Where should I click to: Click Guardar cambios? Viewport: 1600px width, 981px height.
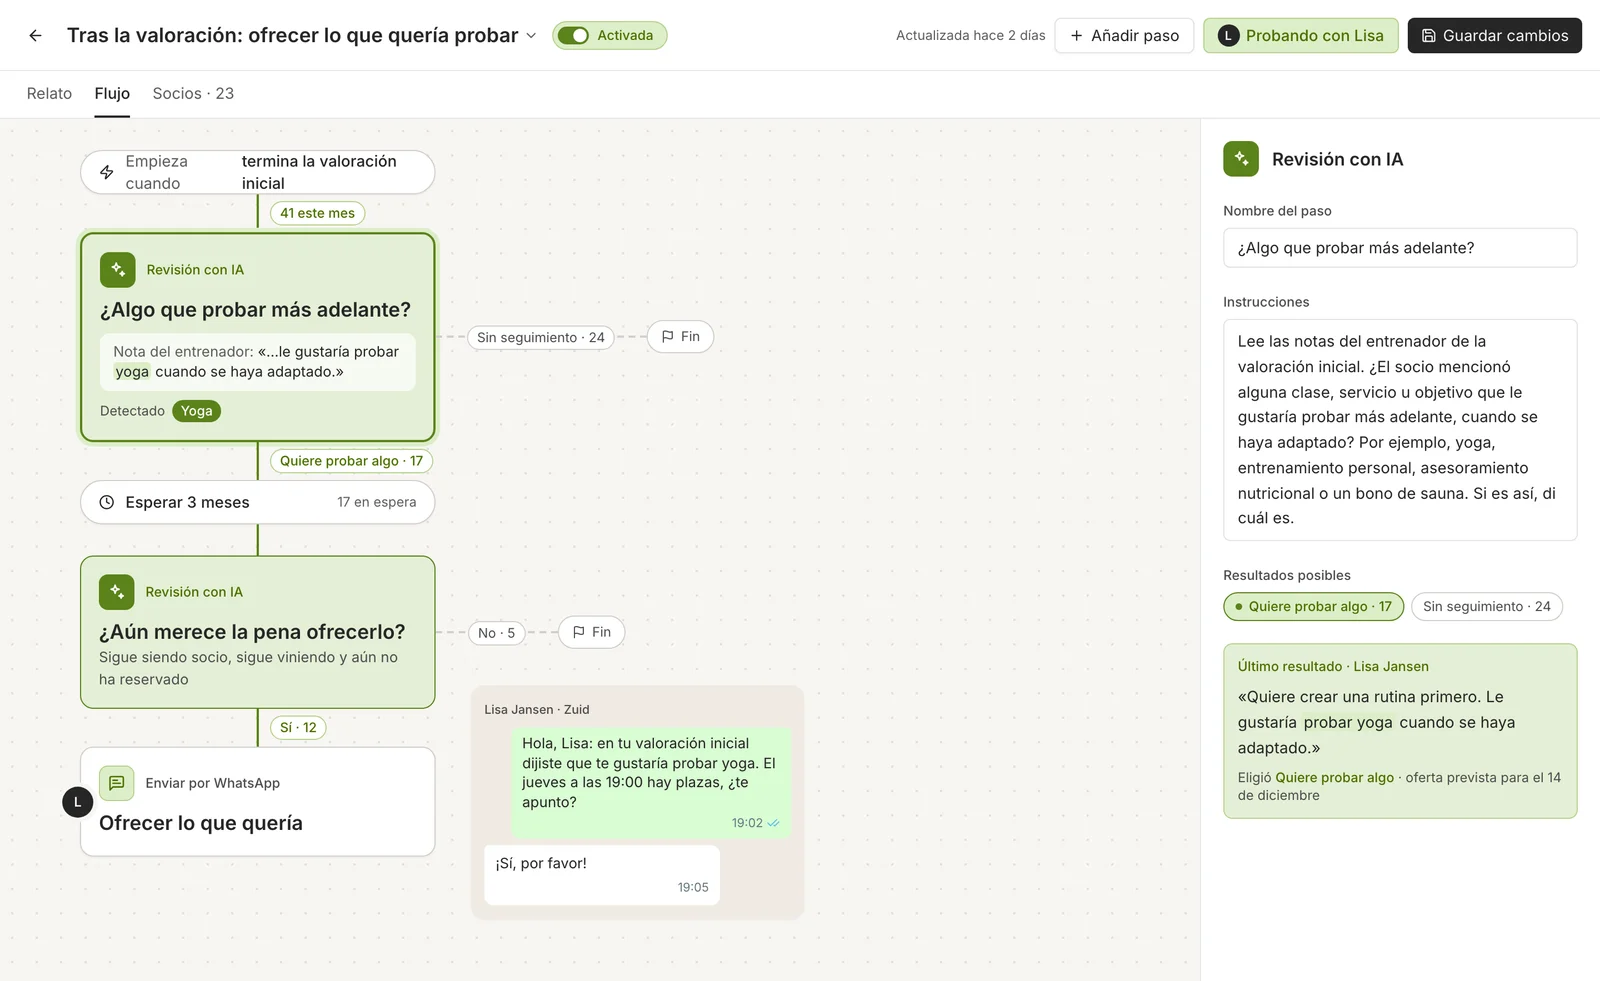(1494, 35)
